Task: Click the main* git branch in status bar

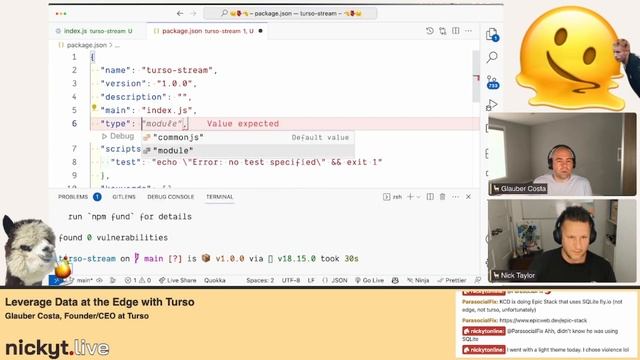Action: [x=81, y=280]
